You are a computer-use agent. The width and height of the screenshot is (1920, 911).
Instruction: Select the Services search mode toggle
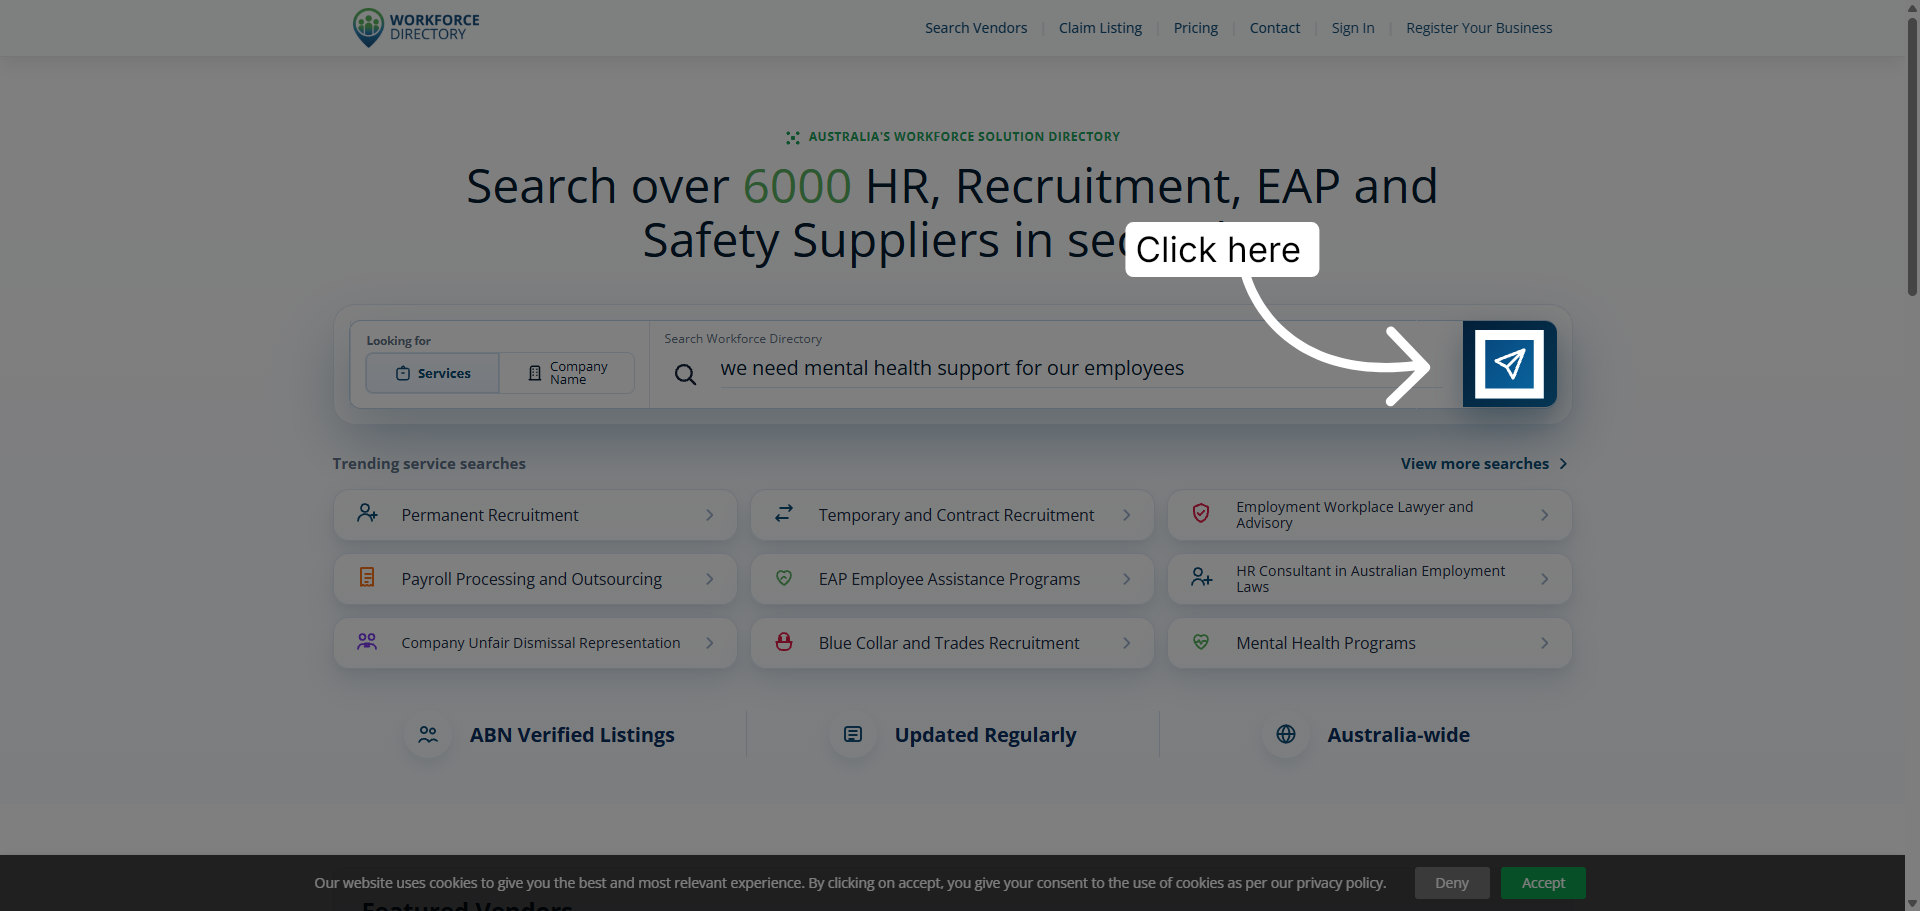432,373
